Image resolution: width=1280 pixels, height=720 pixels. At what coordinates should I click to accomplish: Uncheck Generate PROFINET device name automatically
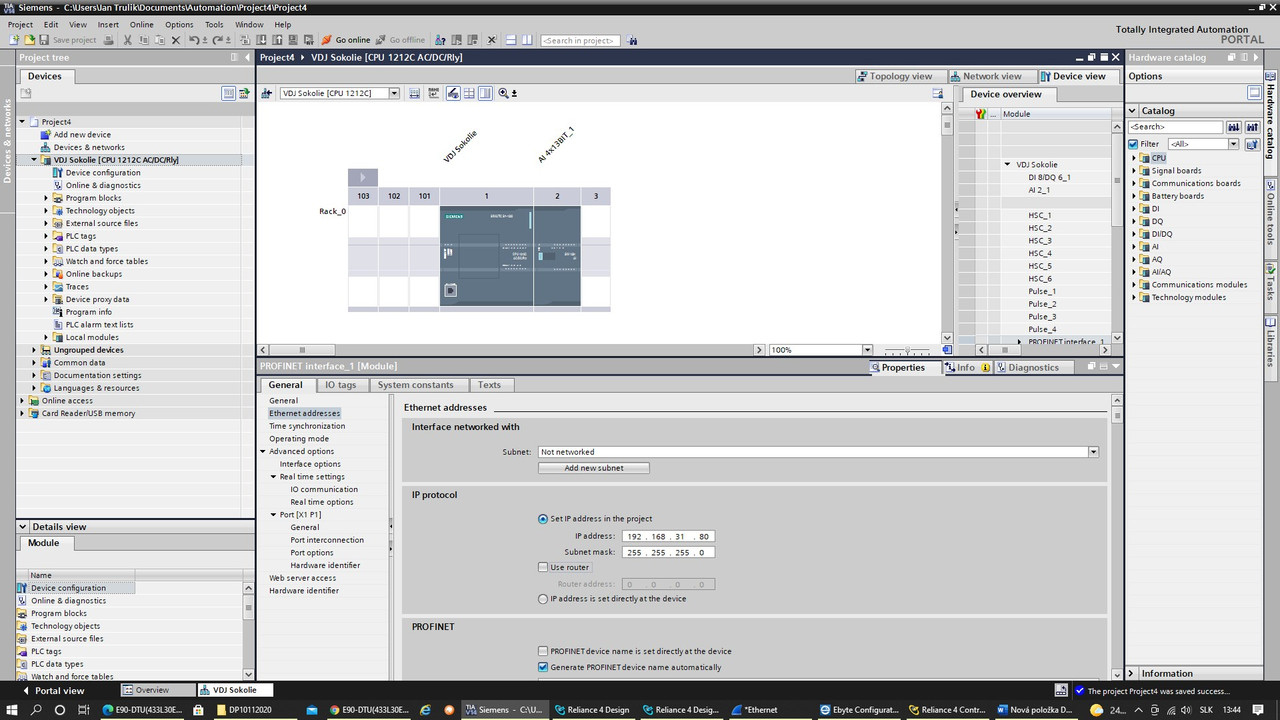[543, 667]
